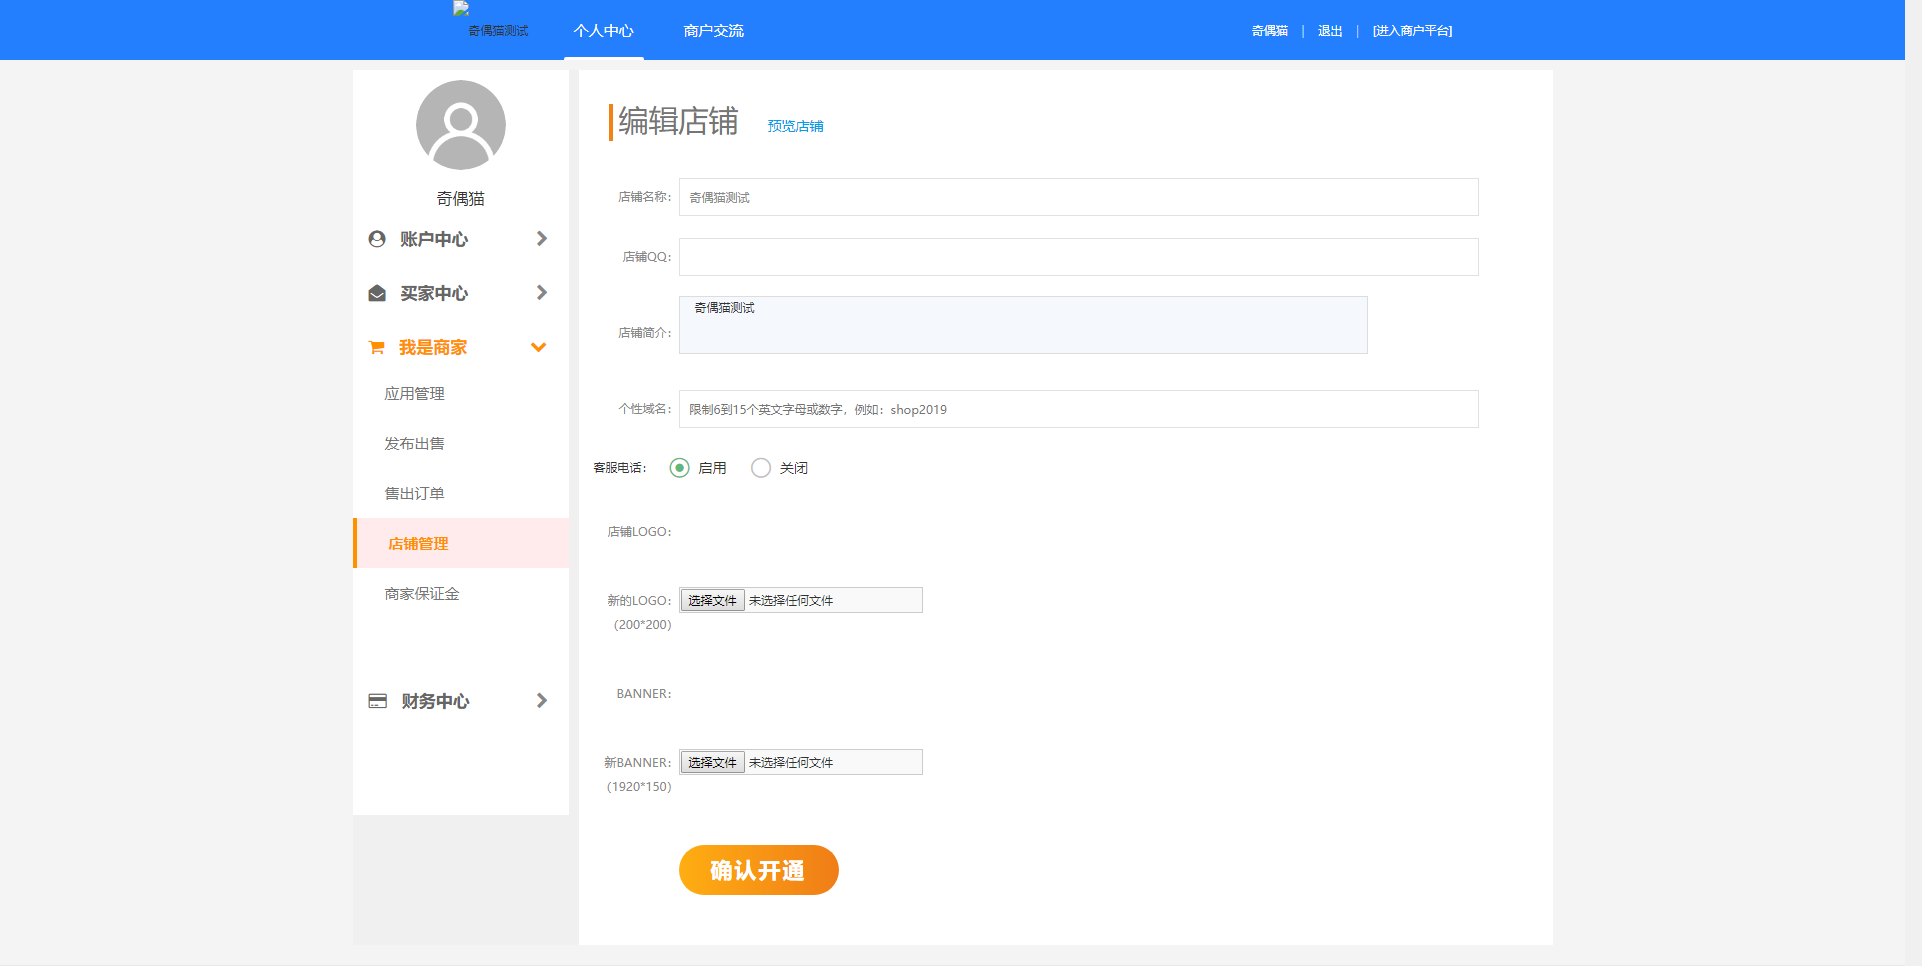Click the 财务中心 menu label
This screenshot has width=1922, height=966.
tap(436, 701)
